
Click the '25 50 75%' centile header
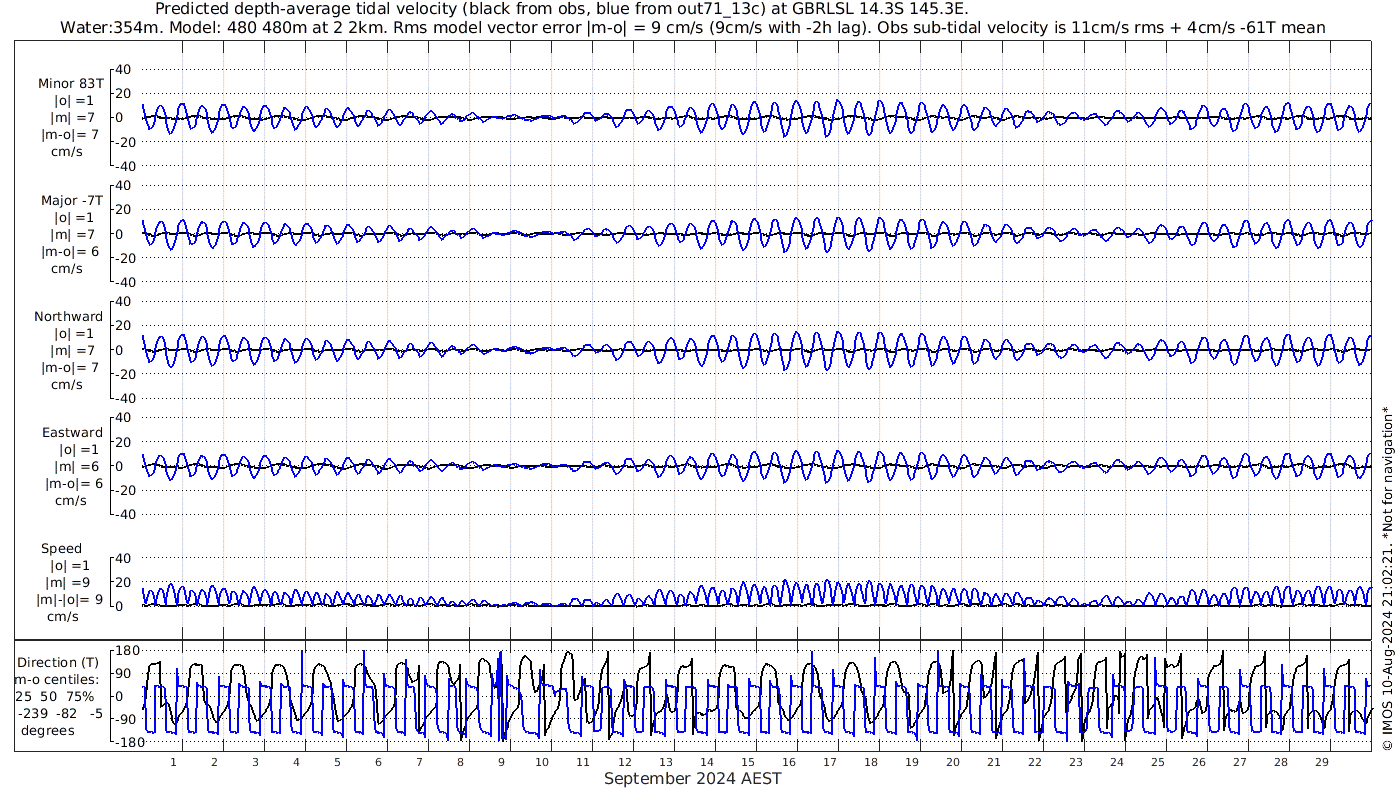click(x=56, y=696)
